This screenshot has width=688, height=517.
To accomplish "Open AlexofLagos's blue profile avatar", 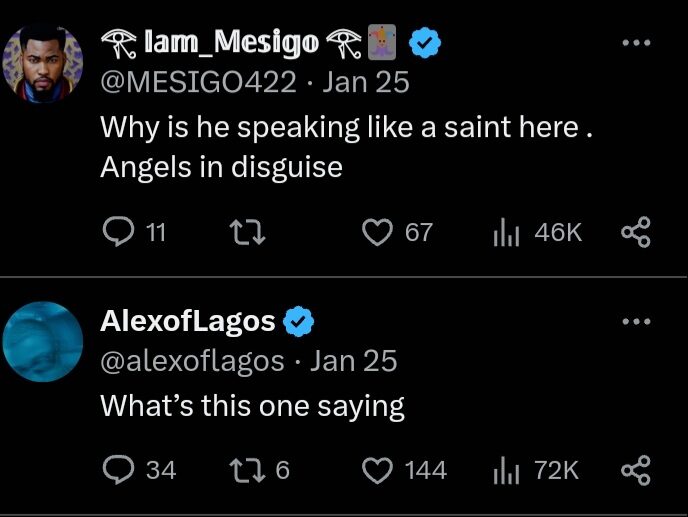I will click(43, 341).
